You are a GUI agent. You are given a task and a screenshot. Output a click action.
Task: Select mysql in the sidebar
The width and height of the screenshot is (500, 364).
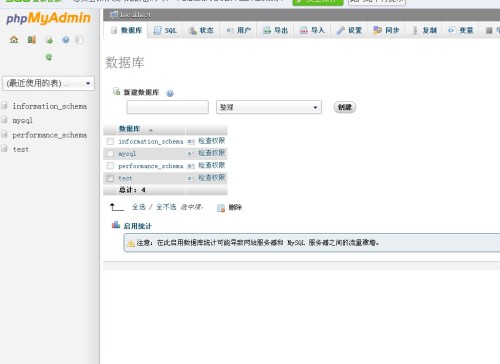tap(23, 121)
